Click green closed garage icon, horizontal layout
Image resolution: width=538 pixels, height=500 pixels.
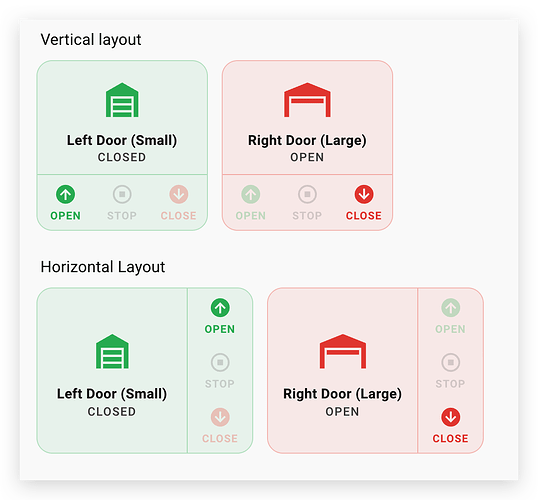[x=112, y=351]
